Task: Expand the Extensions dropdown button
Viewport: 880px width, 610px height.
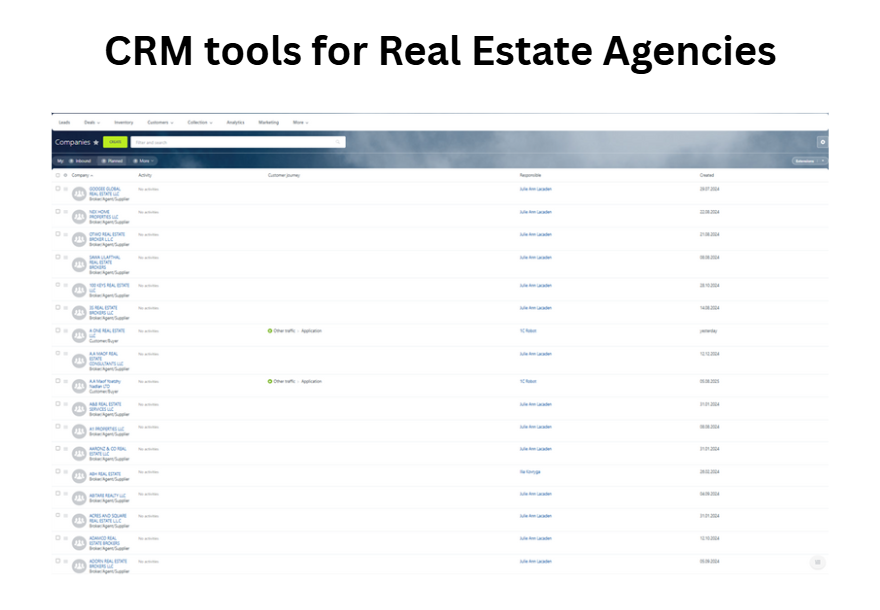Action: click(x=808, y=160)
